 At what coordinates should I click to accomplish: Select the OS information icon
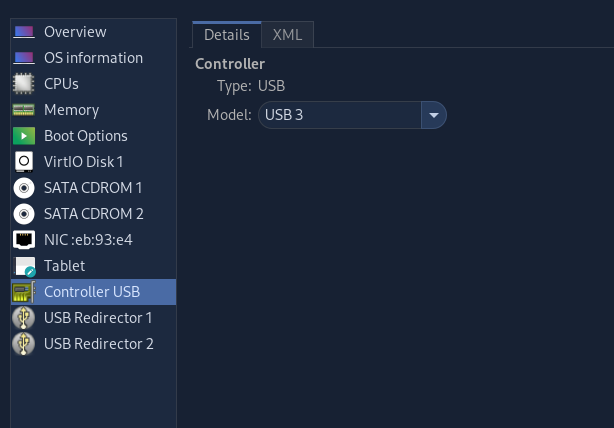click(x=24, y=58)
